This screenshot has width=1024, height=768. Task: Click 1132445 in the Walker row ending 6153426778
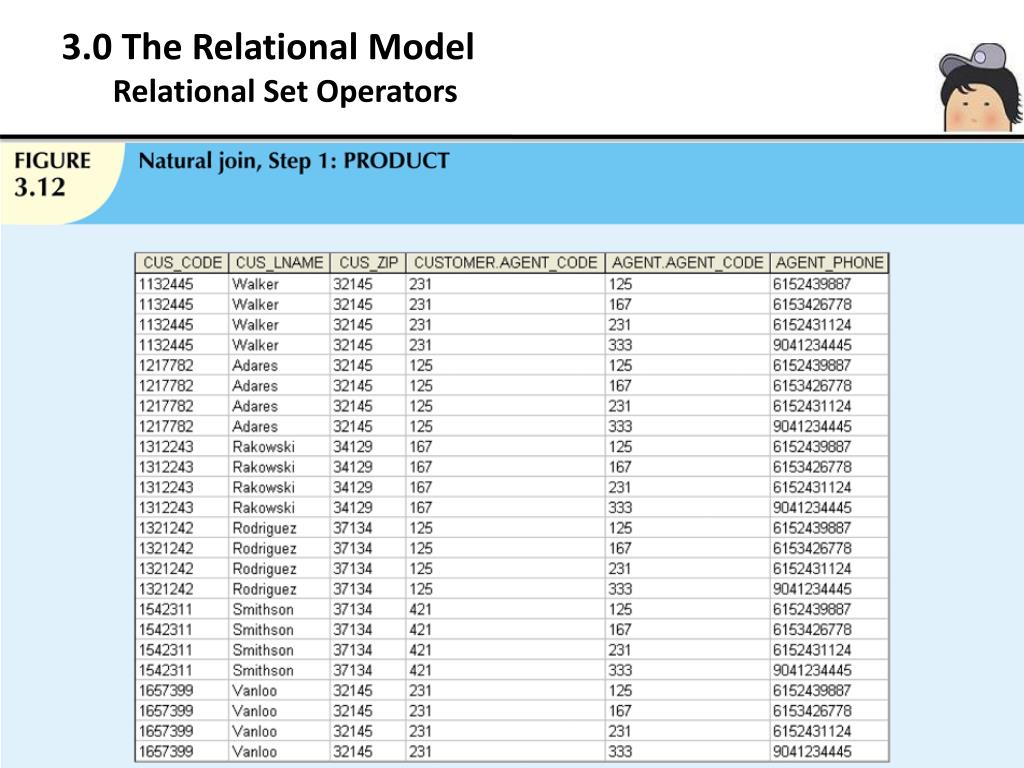(x=166, y=304)
